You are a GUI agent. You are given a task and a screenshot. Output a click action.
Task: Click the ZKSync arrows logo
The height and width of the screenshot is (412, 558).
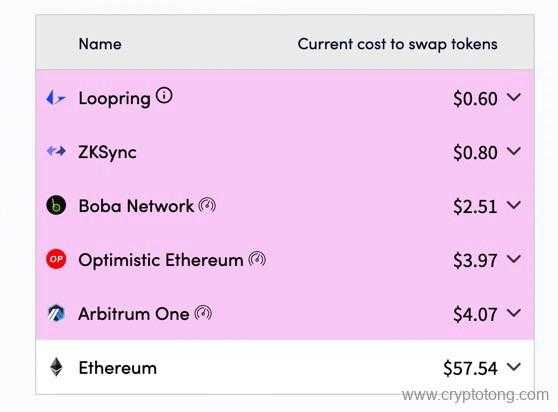coord(56,151)
